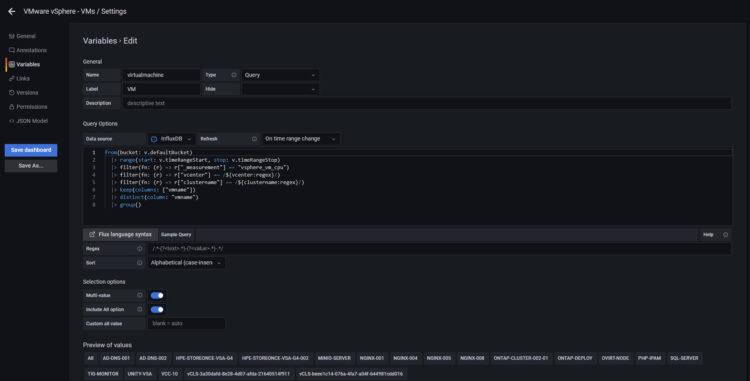This screenshot has height=381, width=750.
Task: Click the TIG-MONITOR preview value
Action: point(103,374)
